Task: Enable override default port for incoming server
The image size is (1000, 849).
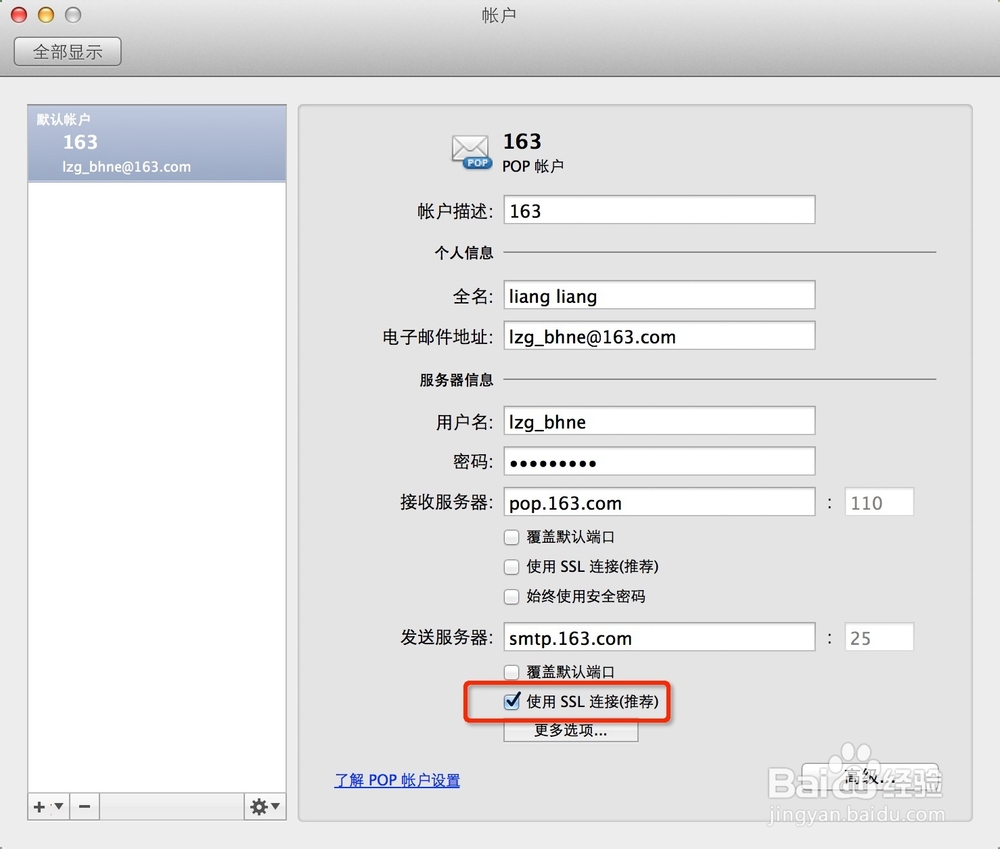Action: click(x=511, y=537)
